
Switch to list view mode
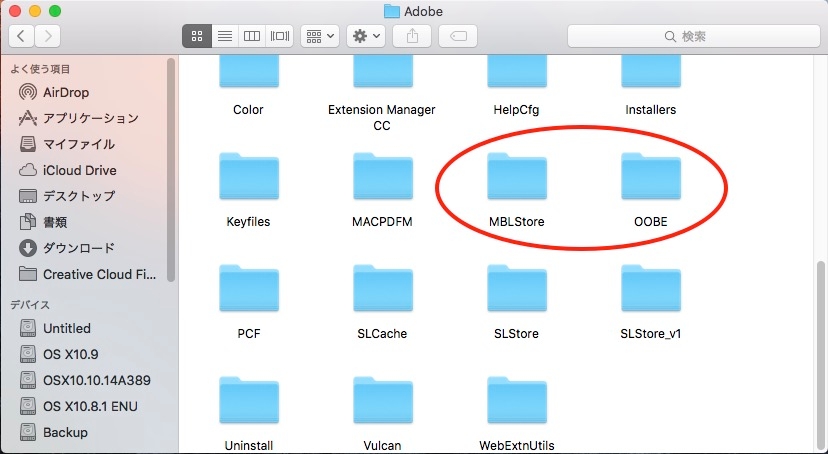click(225, 36)
